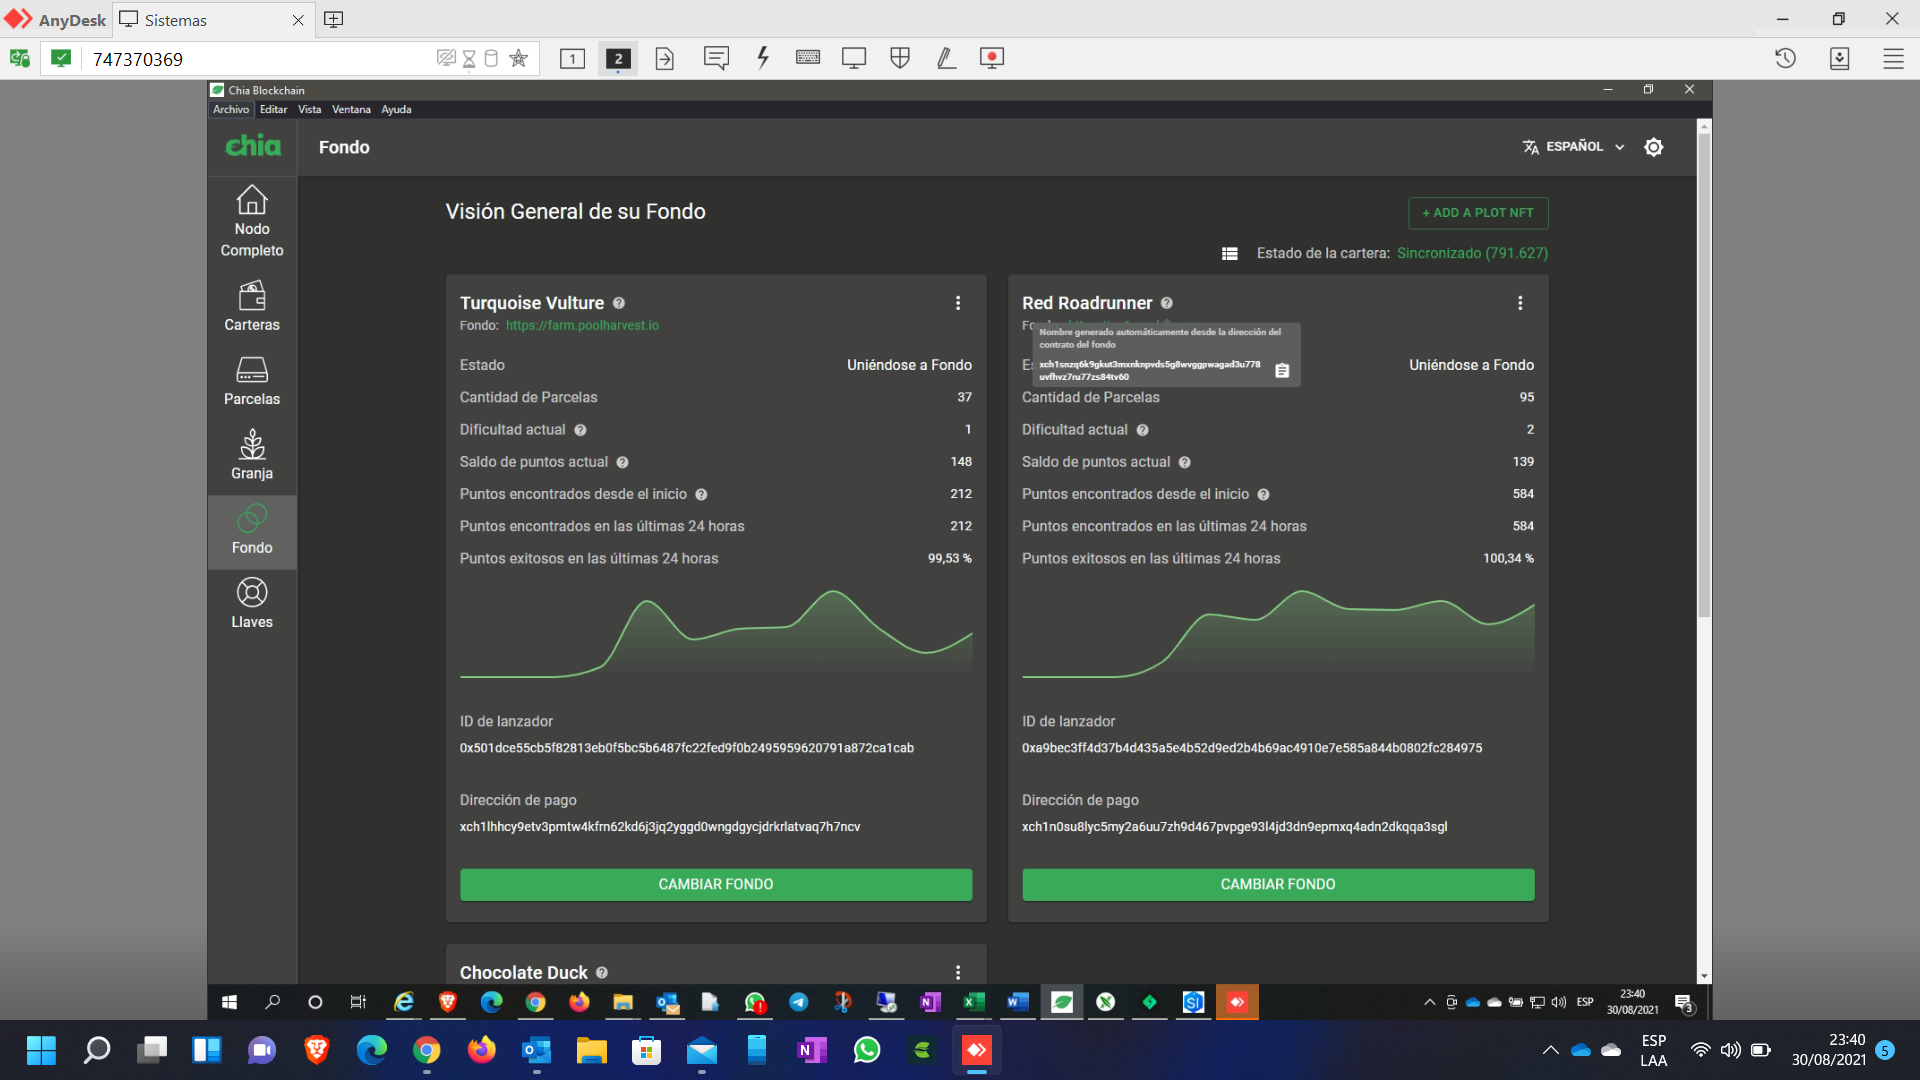The width and height of the screenshot is (1920, 1080).
Task: Select remote monitor 1 in AnyDesk
Action: [x=572, y=58]
